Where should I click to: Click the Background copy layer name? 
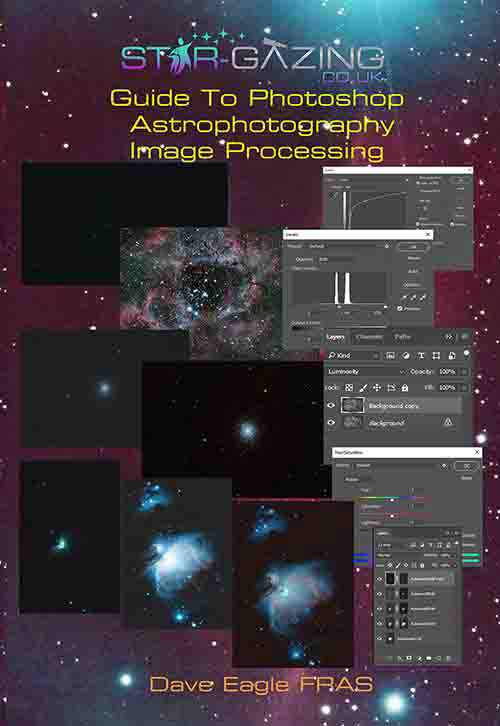click(394, 406)
